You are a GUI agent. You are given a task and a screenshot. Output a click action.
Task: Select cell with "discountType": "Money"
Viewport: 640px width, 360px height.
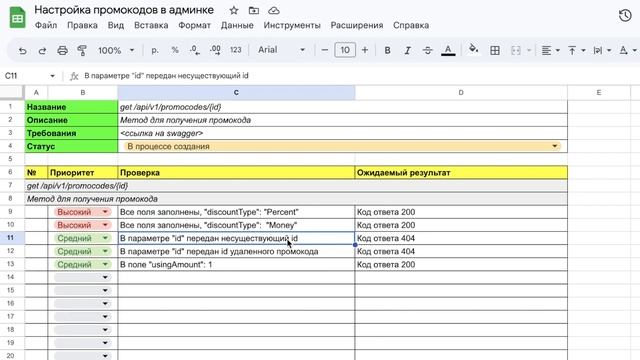pos(236,225)
